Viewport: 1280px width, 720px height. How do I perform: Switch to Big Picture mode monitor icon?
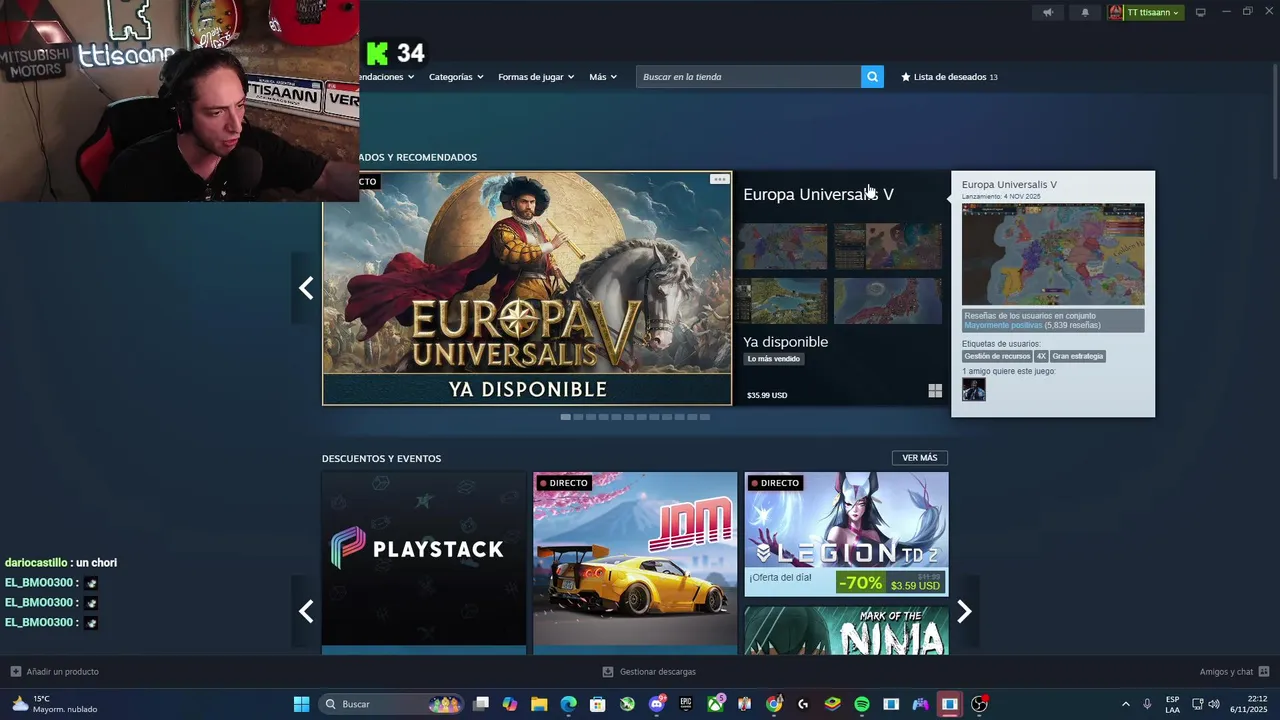[x=1201, y=12]
